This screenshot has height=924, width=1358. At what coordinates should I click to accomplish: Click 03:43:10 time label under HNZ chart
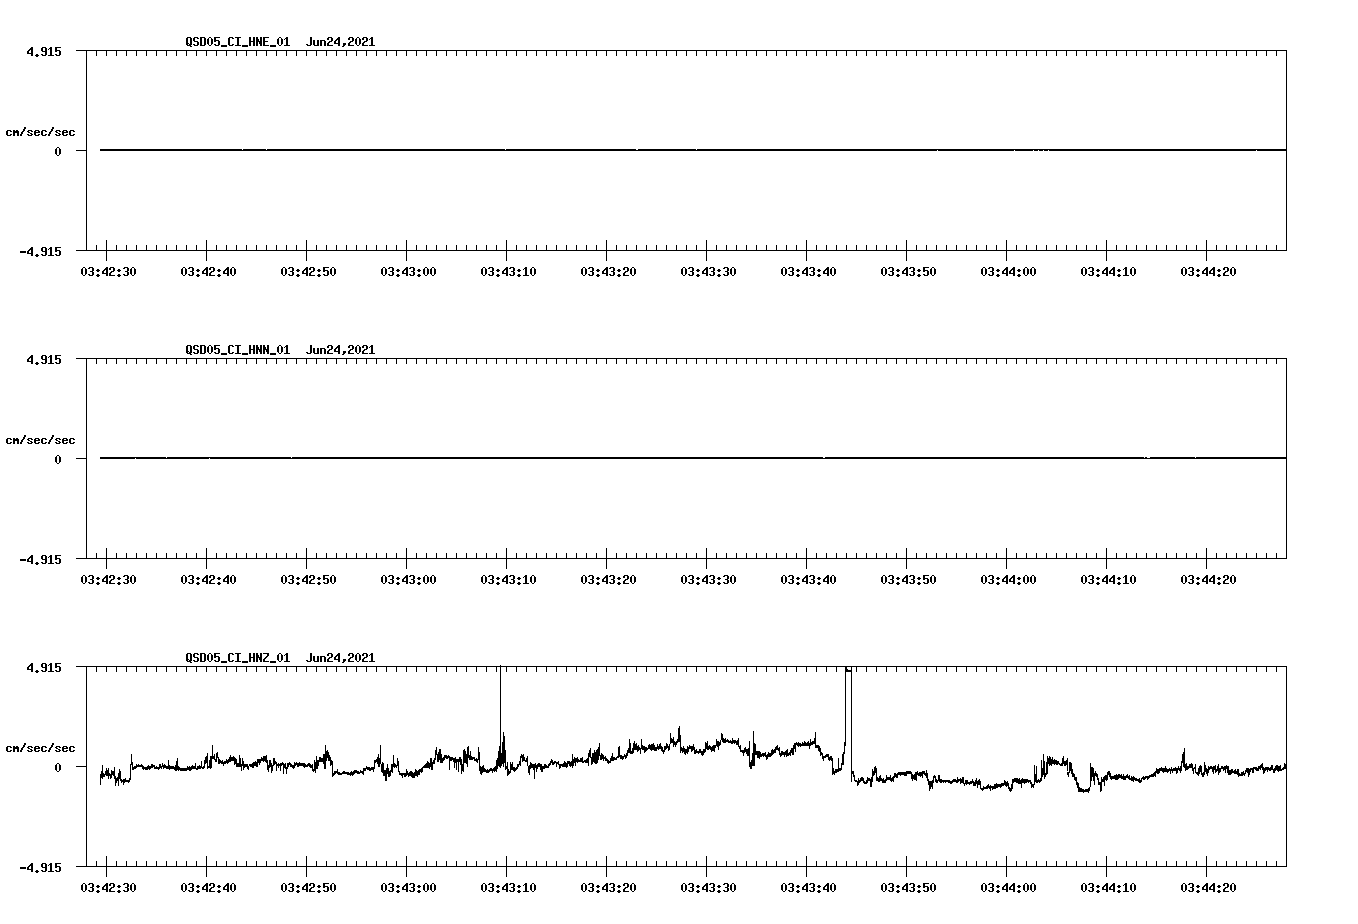point(508,887)
